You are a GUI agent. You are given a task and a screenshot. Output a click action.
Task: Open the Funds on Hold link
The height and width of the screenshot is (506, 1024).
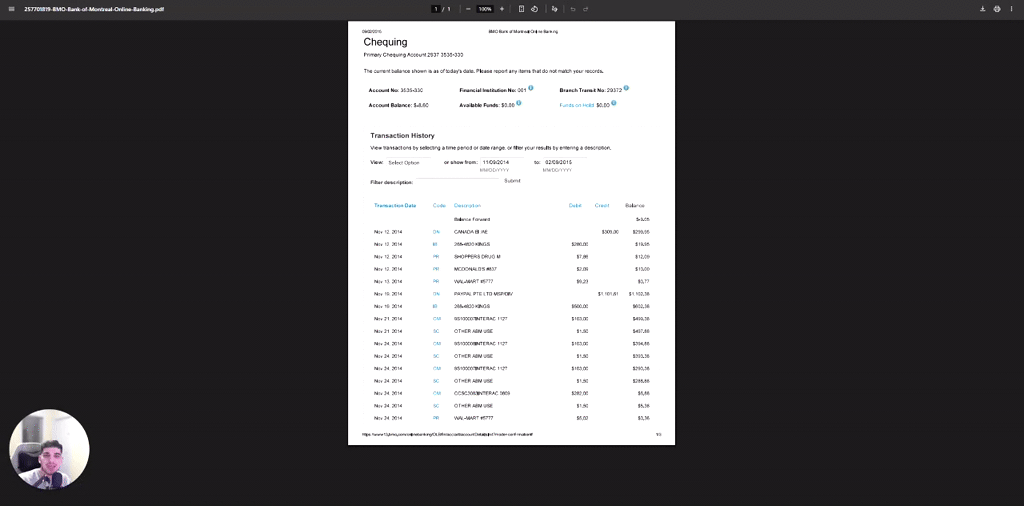click(x=577, y=105)
